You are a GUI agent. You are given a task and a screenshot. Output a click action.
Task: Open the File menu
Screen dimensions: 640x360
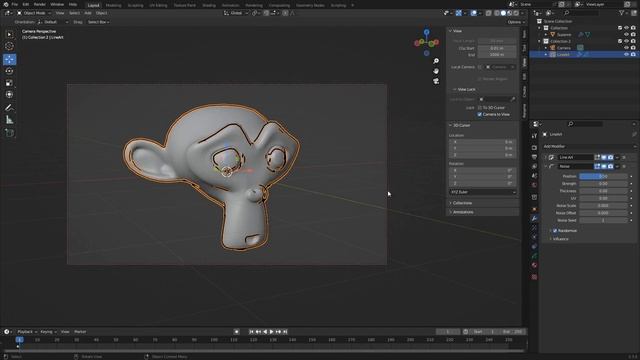pyautogui.click(x=15, y=4)
